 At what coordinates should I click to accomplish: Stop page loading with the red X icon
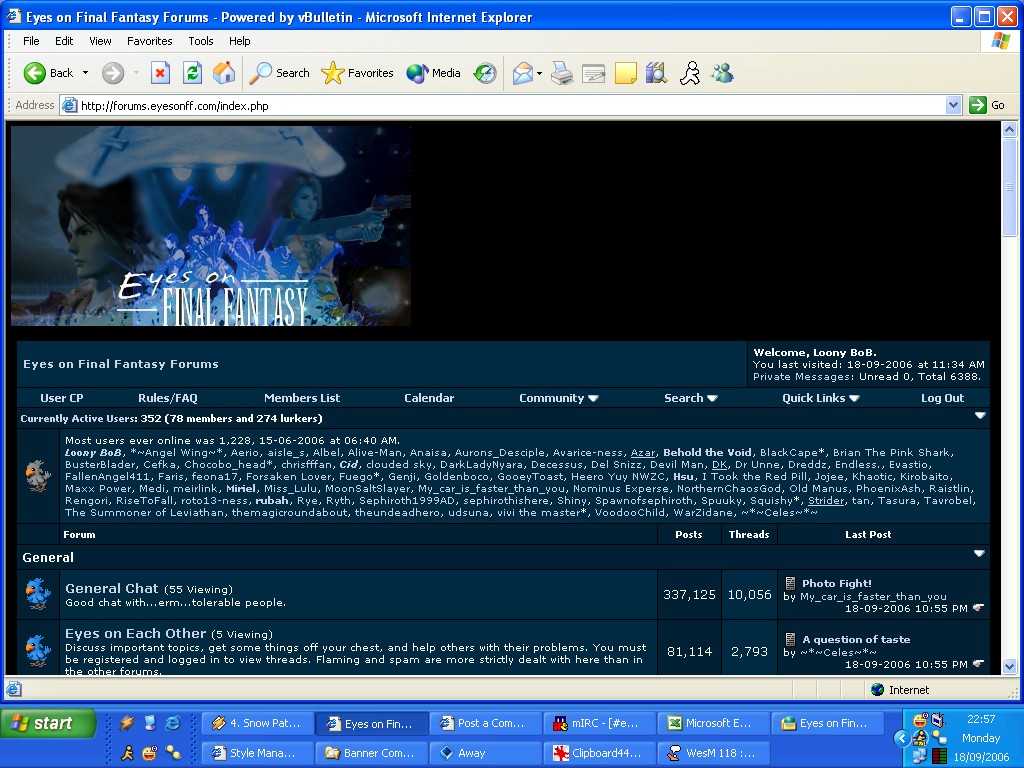click(x=160, y=73)
